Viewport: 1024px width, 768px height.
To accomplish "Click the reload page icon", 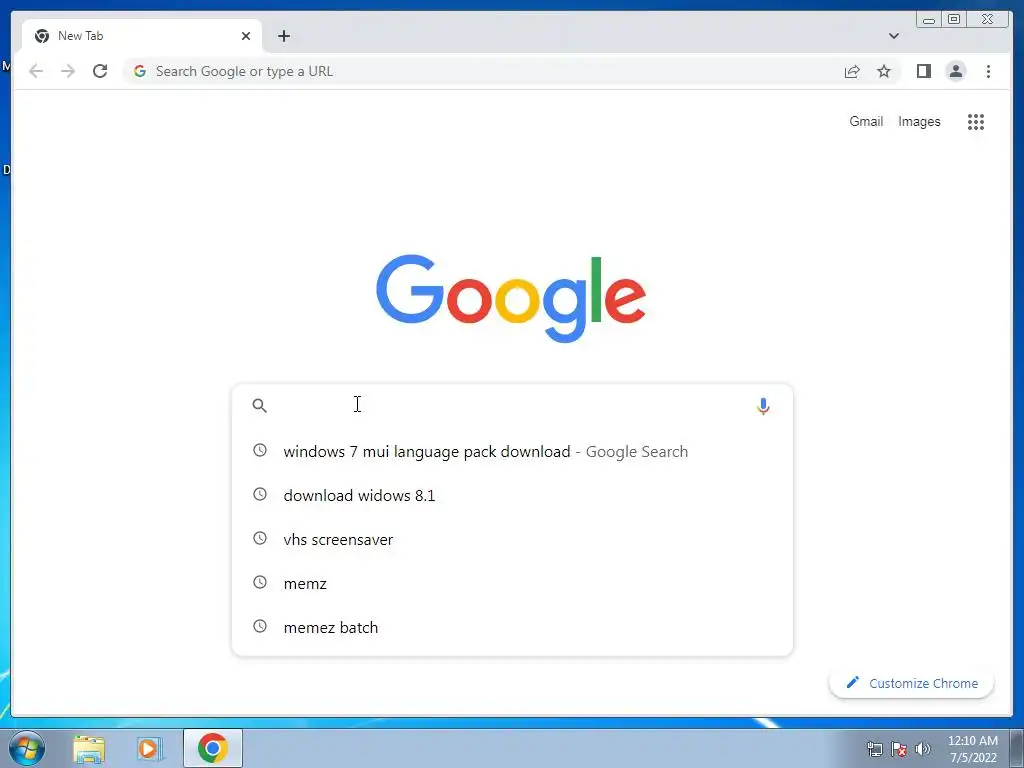I will point(100,71).
